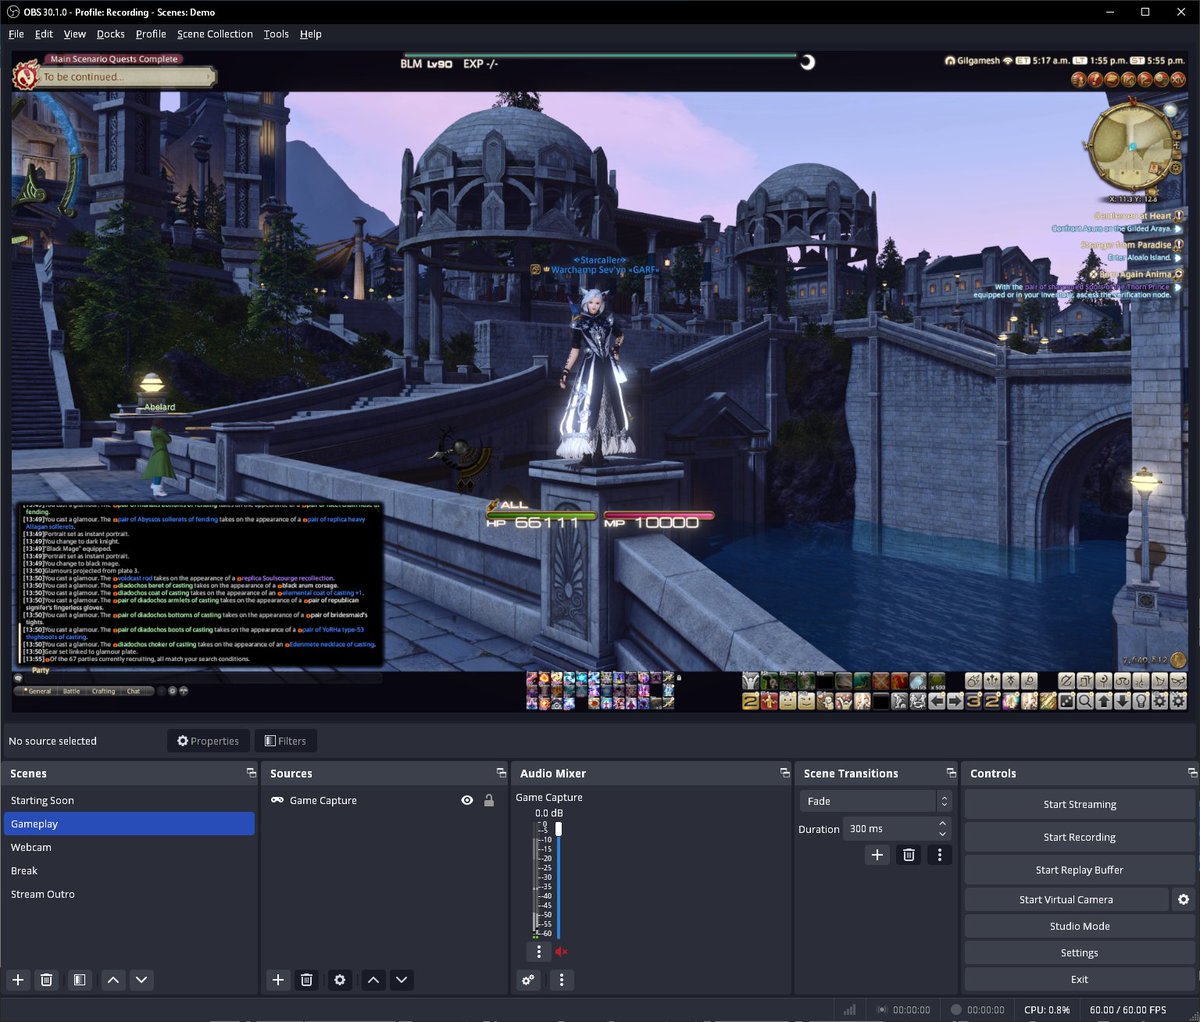Click the game controller icon beside Game Capture

point(277,800)
